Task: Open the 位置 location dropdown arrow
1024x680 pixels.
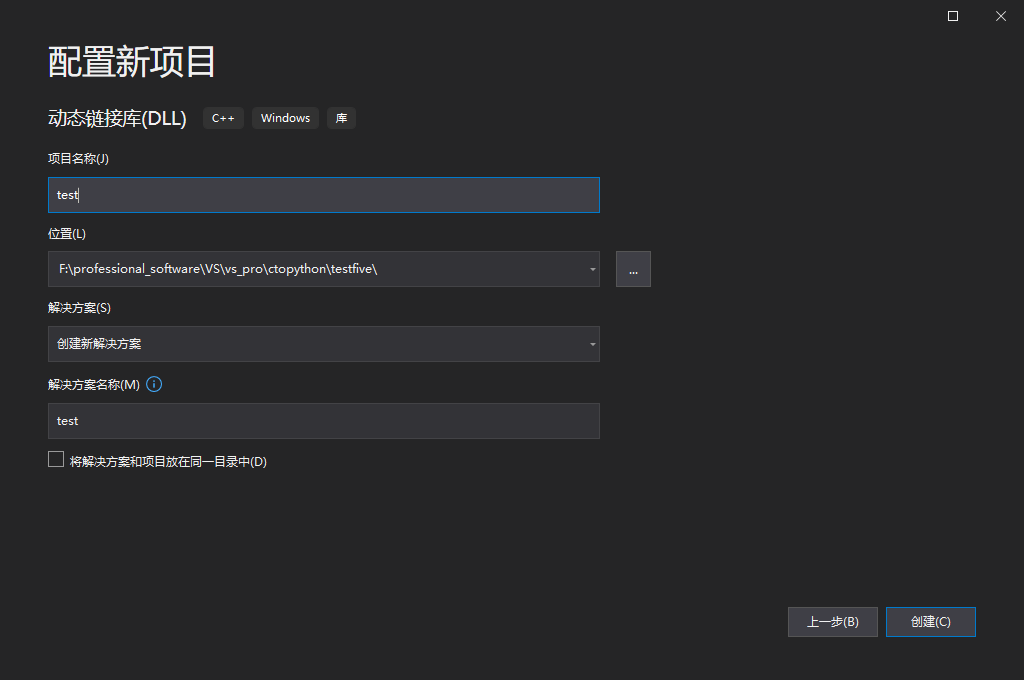Action: click(x=590, y=269)
